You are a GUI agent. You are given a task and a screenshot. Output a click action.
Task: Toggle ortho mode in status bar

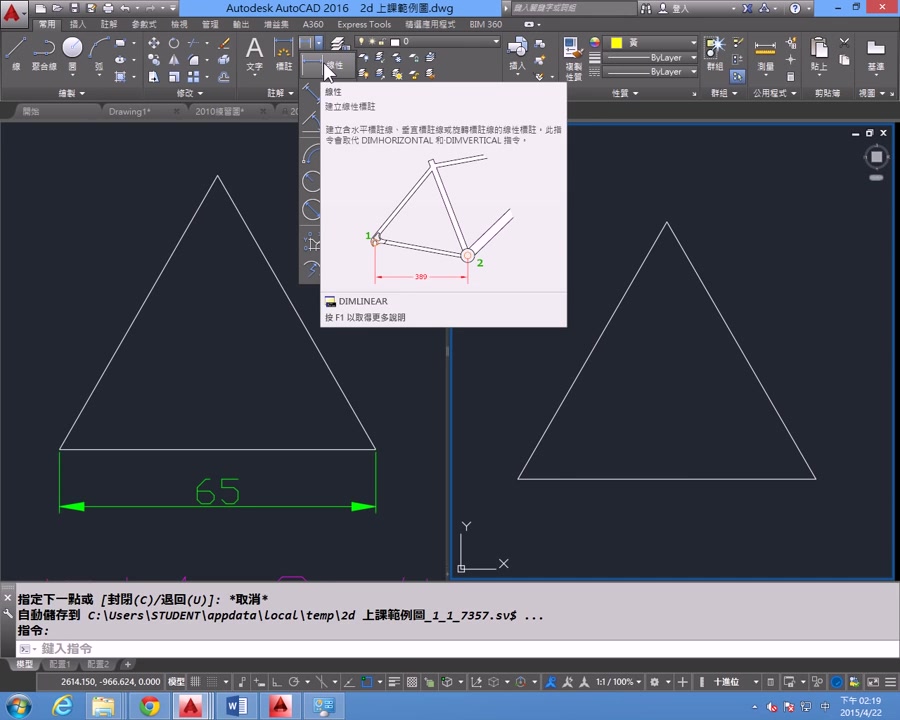[277, 682]
